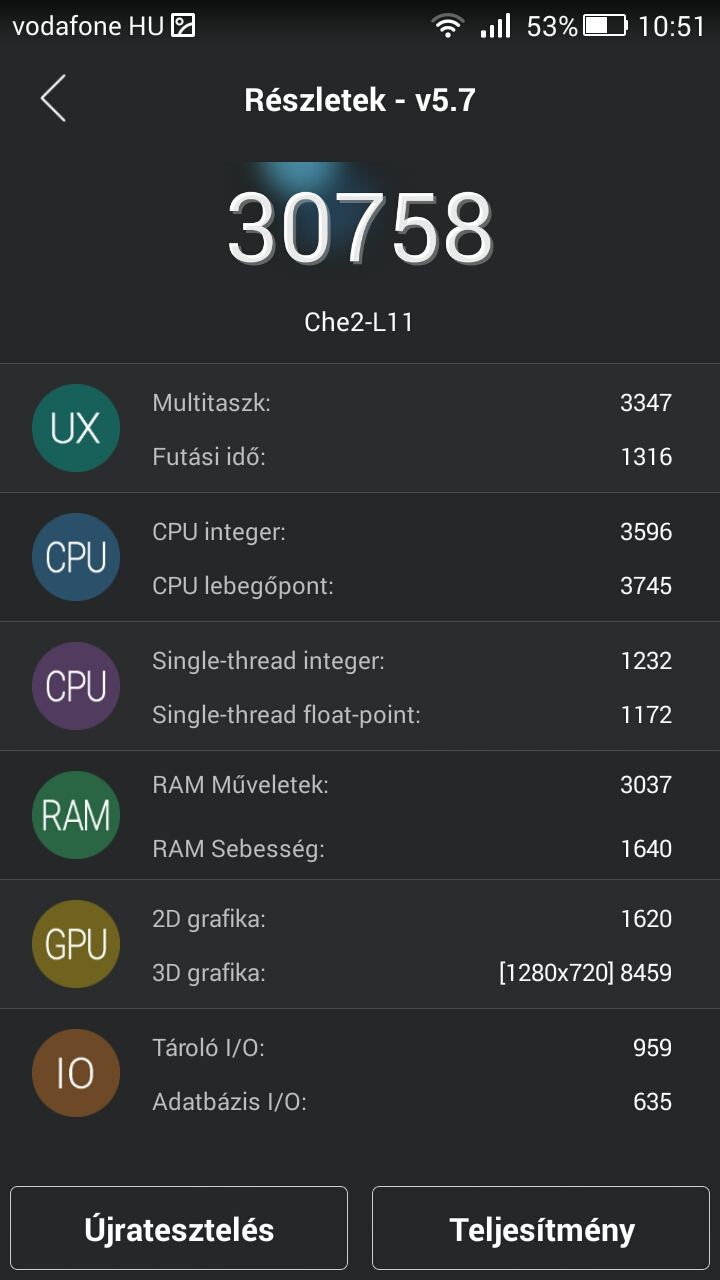Tap the blue CPU category icon
This screenshot has width=720, height=1280.
click(76, 558)
